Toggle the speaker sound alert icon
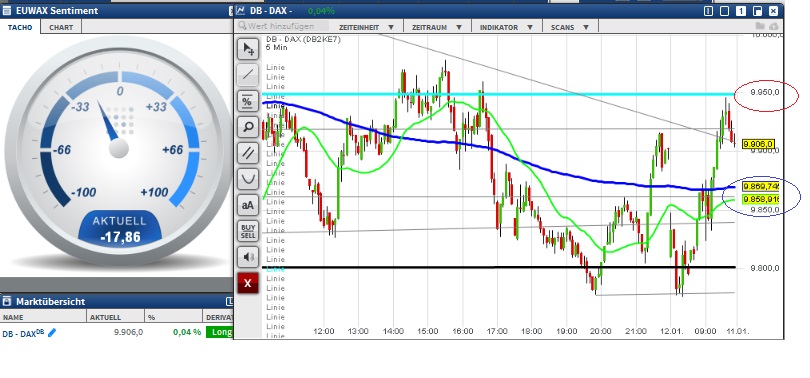Screen dimensions: 810x378 [248, 257]
